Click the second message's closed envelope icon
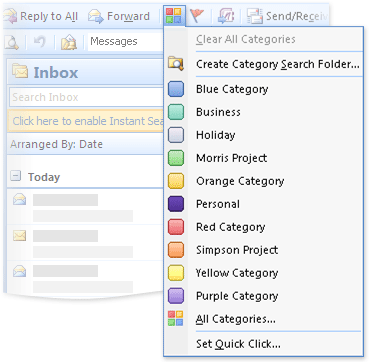Screen dimensions: 369x362 tap(19, 236)
